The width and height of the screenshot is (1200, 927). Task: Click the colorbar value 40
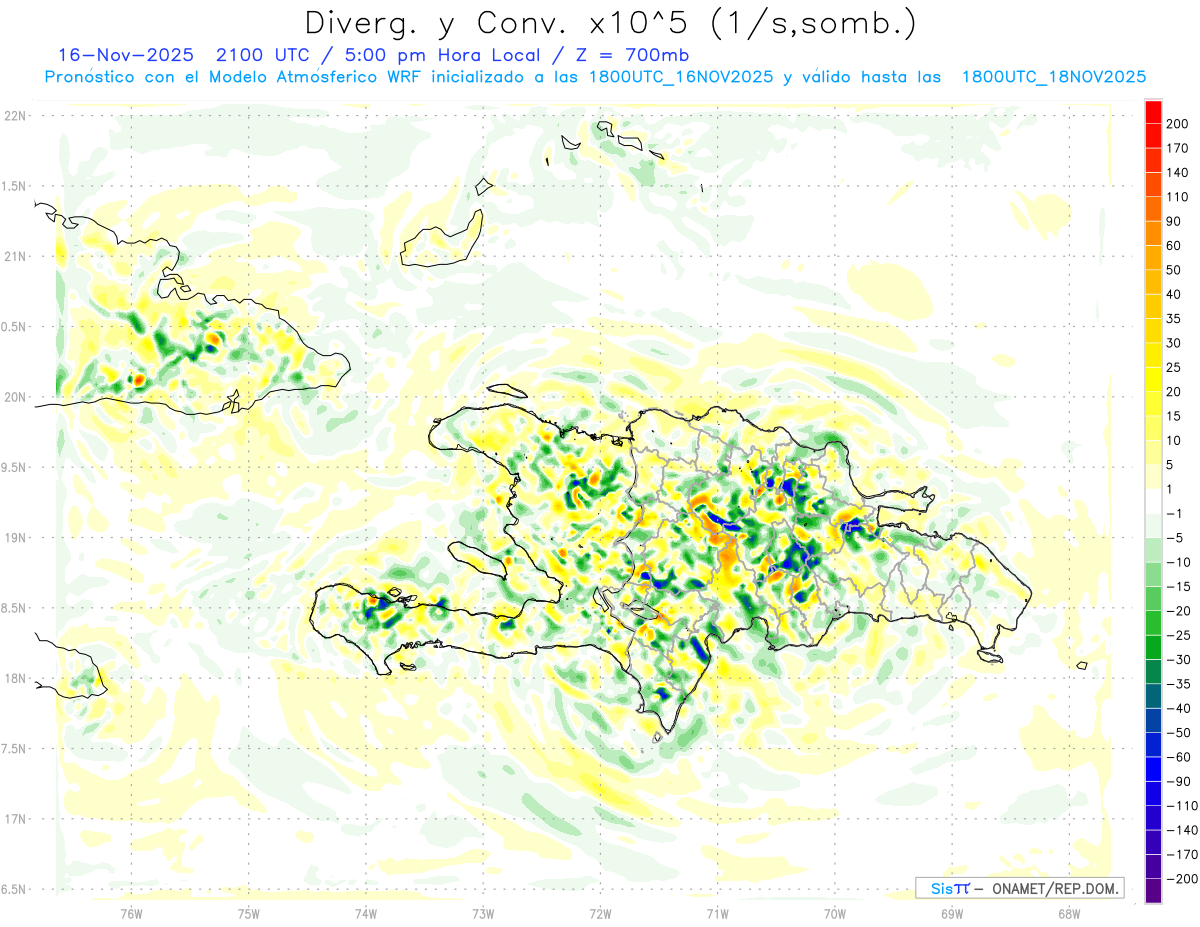(1174, 295)
